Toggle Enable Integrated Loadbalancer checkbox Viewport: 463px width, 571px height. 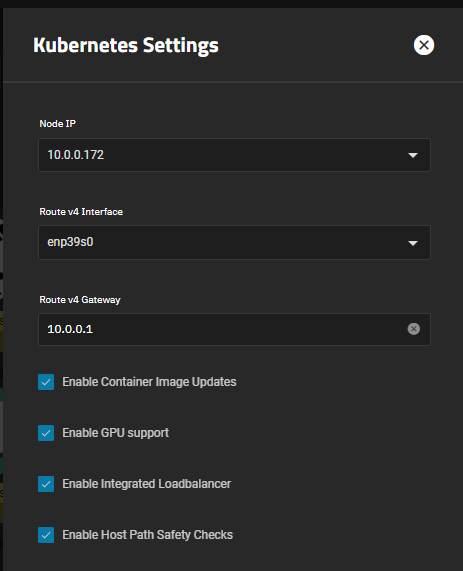click(46, 484)
